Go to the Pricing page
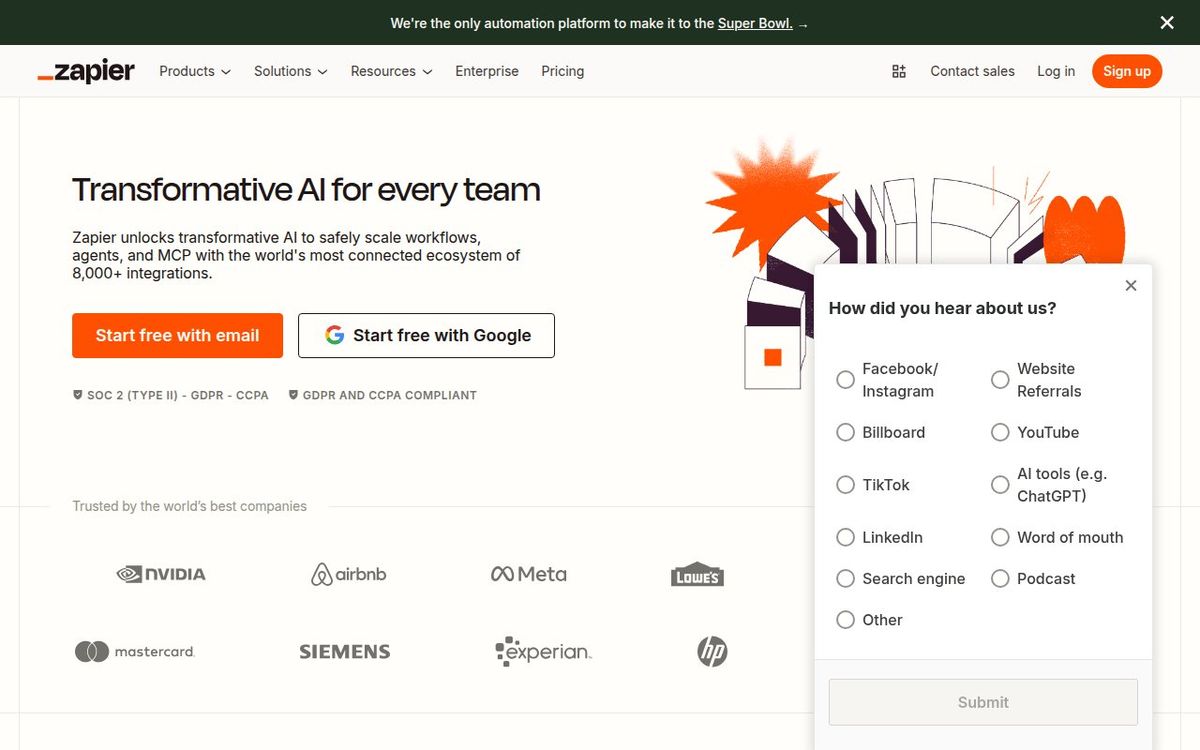Screen dimensions: 1200x750 click(x=562, y=71)
